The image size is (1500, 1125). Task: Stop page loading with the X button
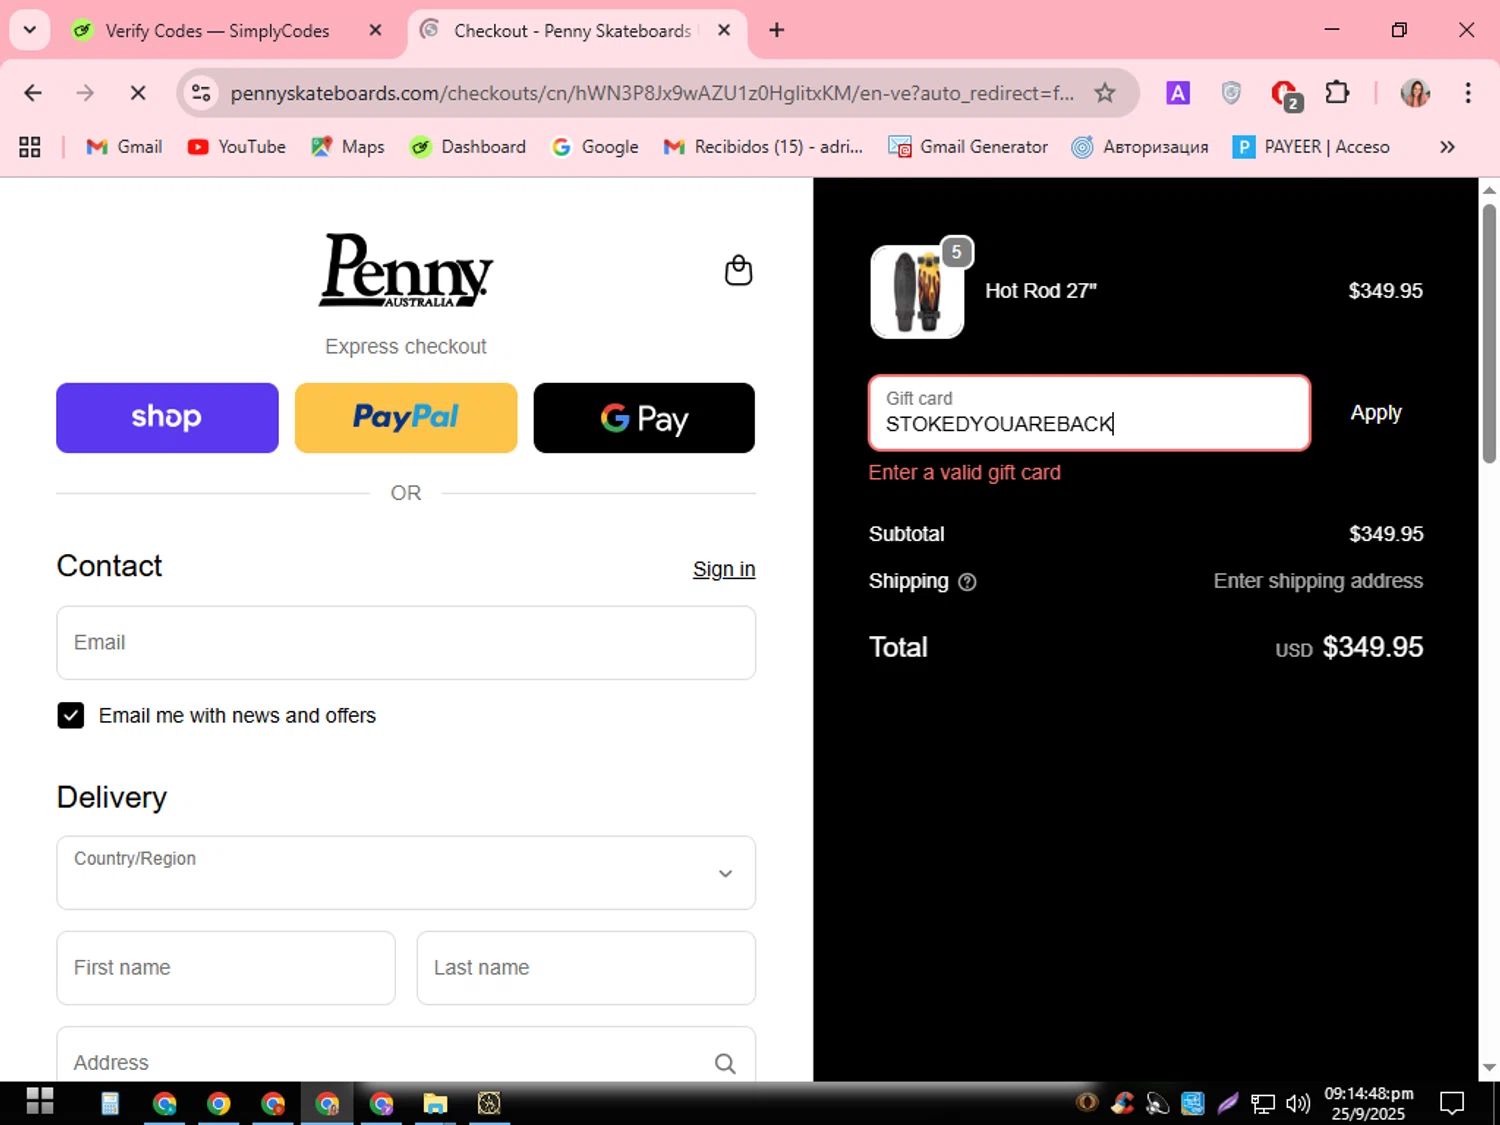138,93
